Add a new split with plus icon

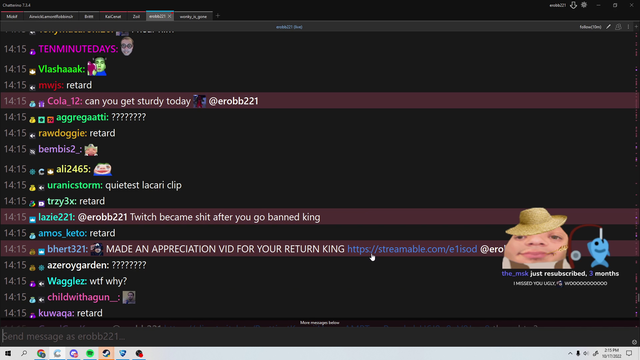click(636, 27)
